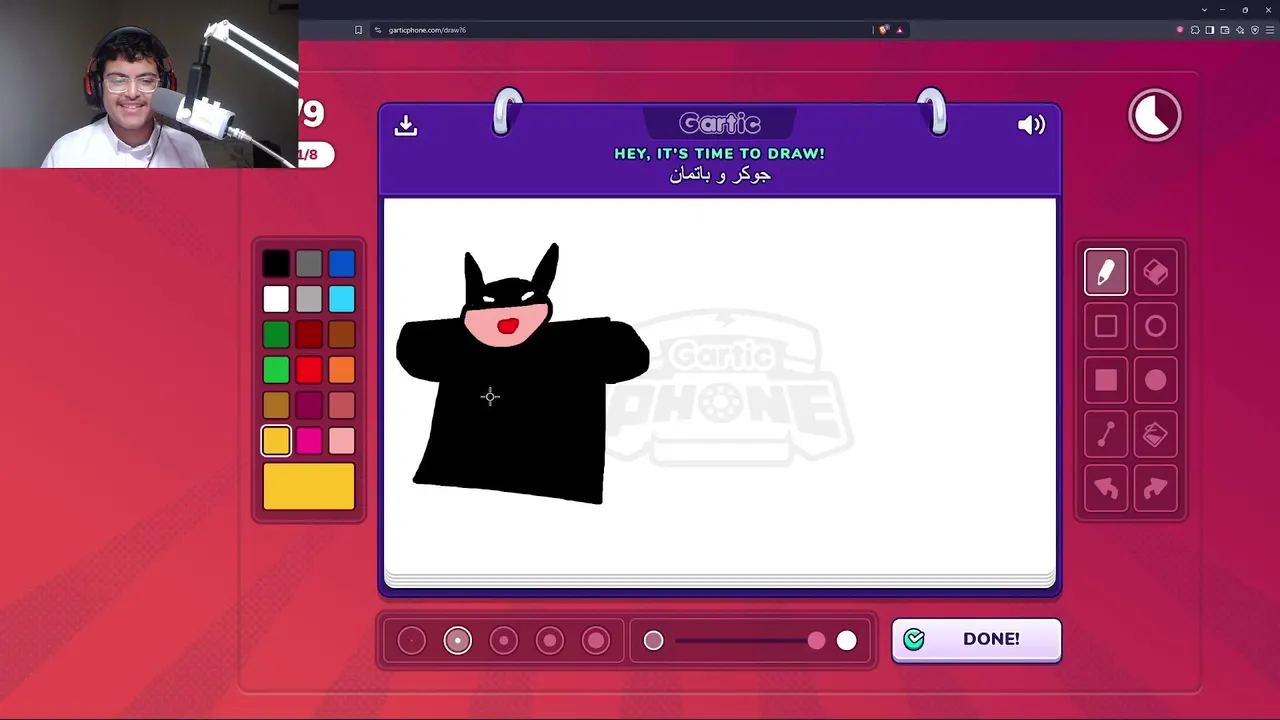Screen dimensions: 1280x720
Task: Pick the hot pink color swatch
Action: [x=309, y=441]
